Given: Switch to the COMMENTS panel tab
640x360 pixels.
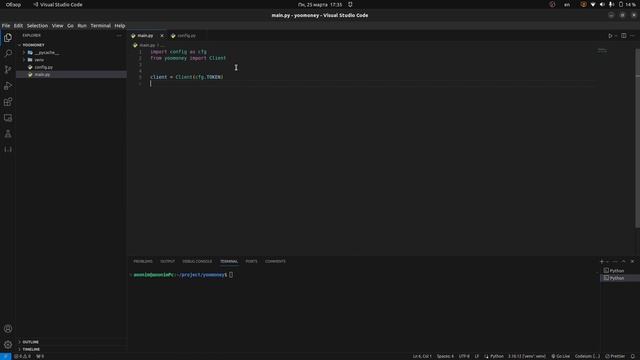Looking at the screenshot, I should tap(275, 261).
